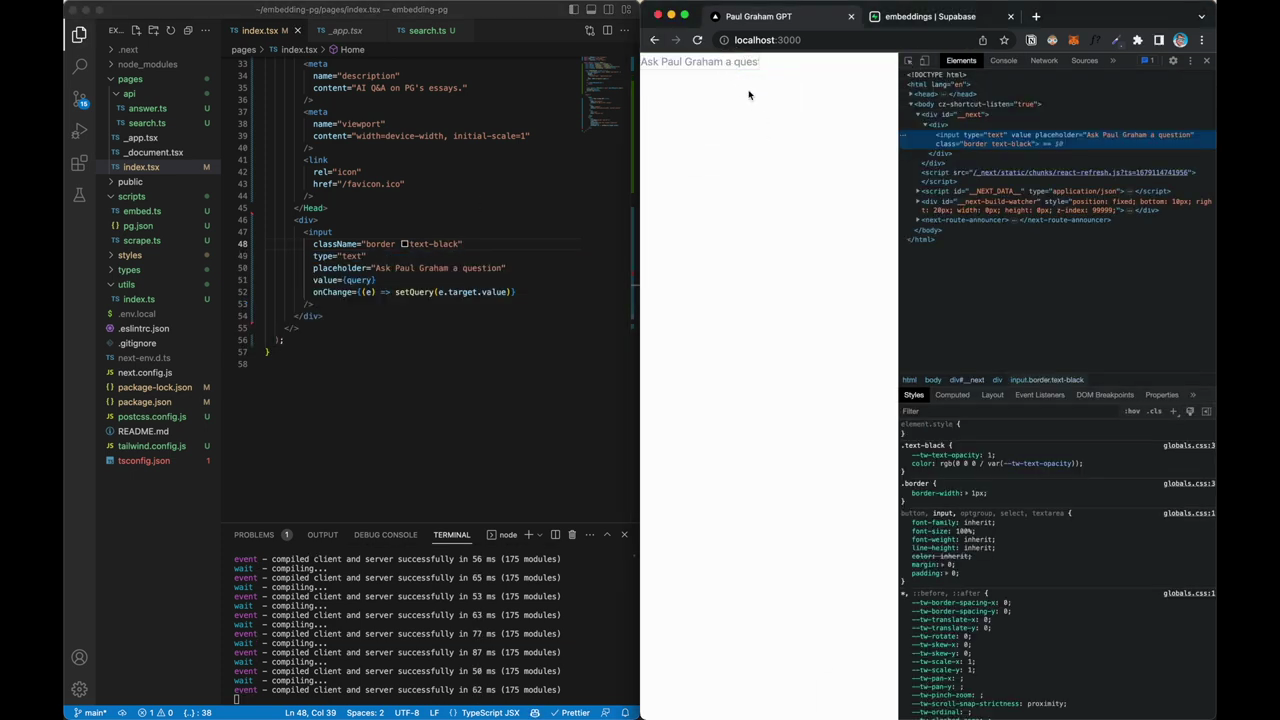
Task: Switch to DevTools Console tab
Action: click(1003, 61)
